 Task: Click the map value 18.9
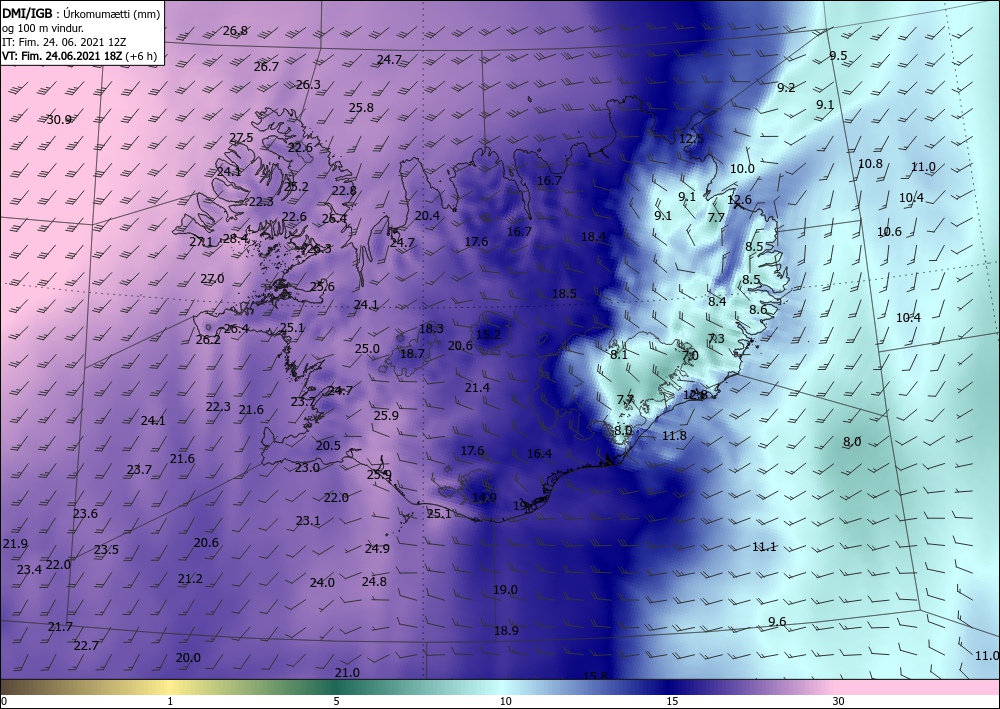tap(506, 630)
